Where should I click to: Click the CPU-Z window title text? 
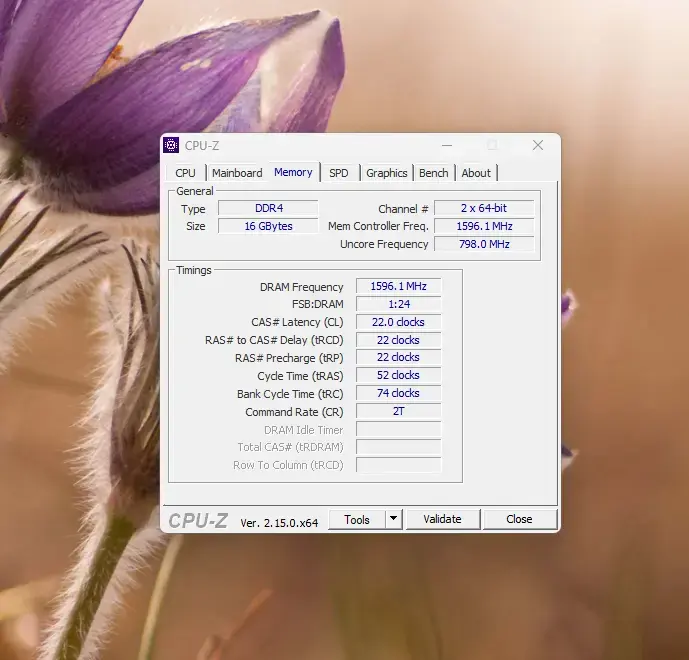(x=202, y=145)
